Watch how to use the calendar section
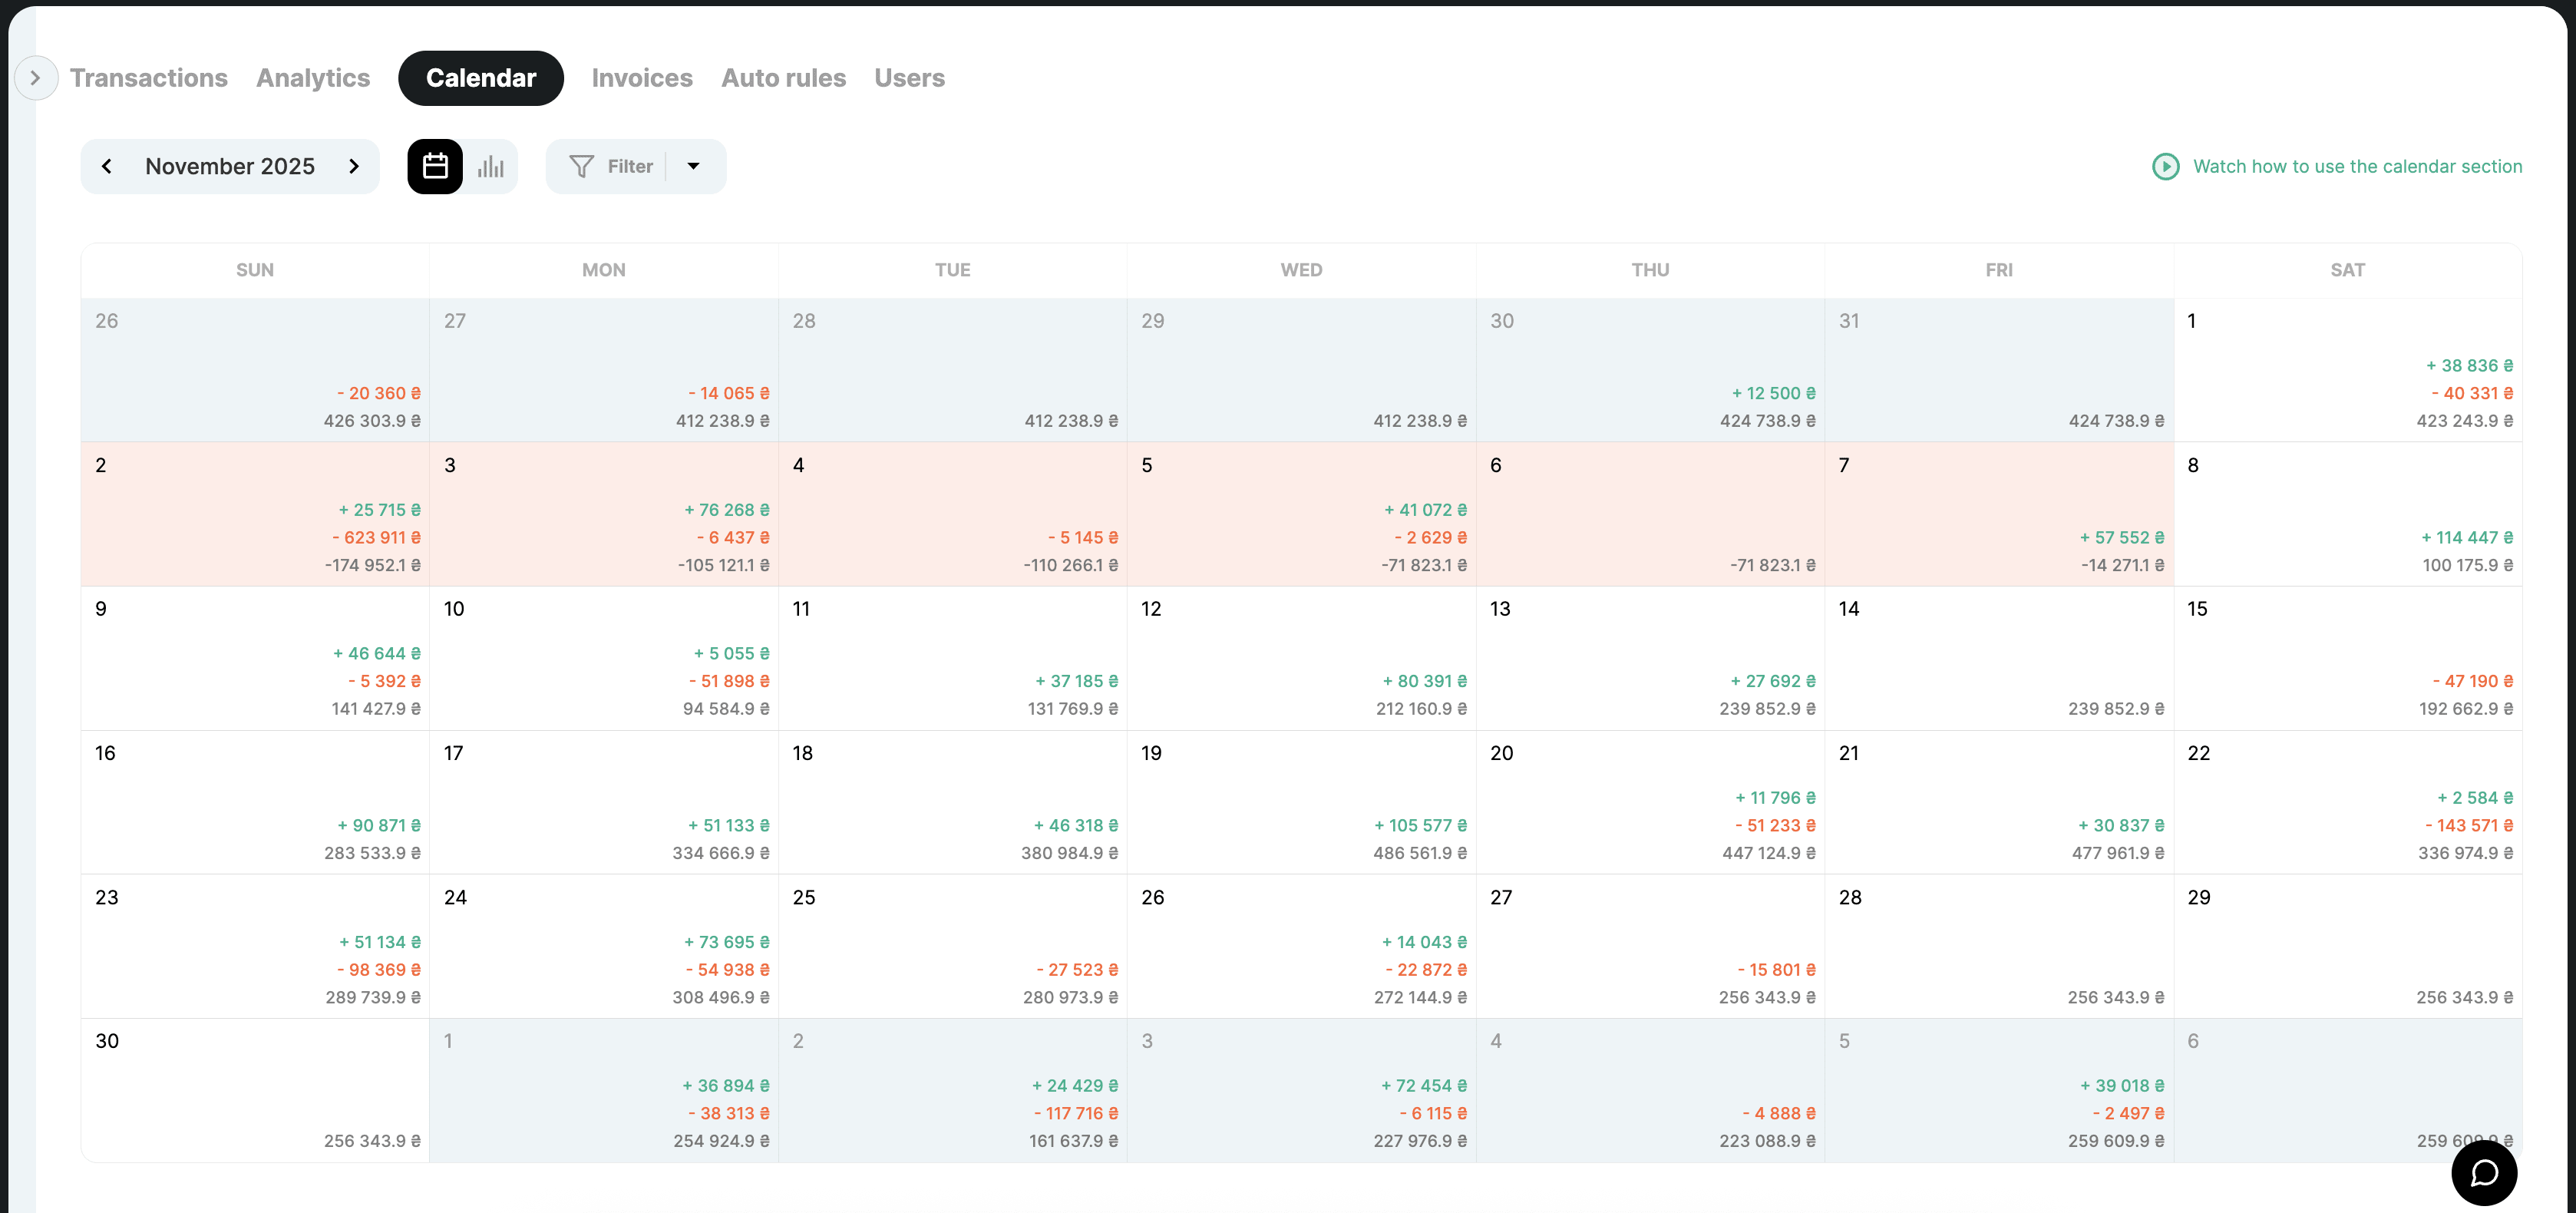The image size is (2576, 1213). 2357,166
